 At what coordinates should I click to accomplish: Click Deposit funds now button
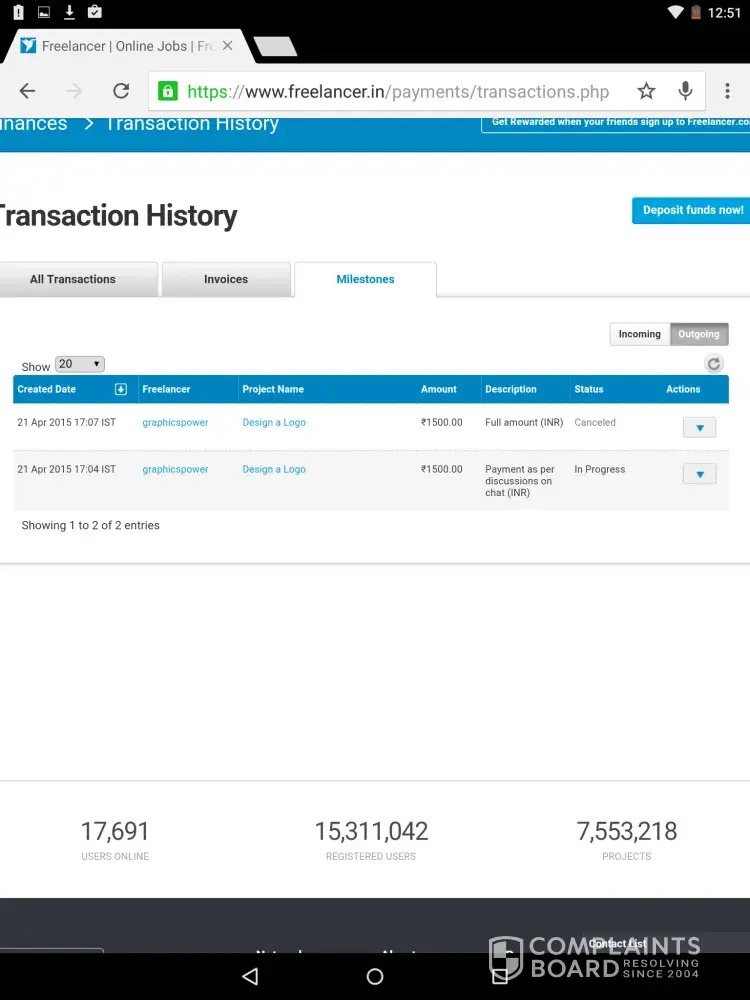[691, 210]
